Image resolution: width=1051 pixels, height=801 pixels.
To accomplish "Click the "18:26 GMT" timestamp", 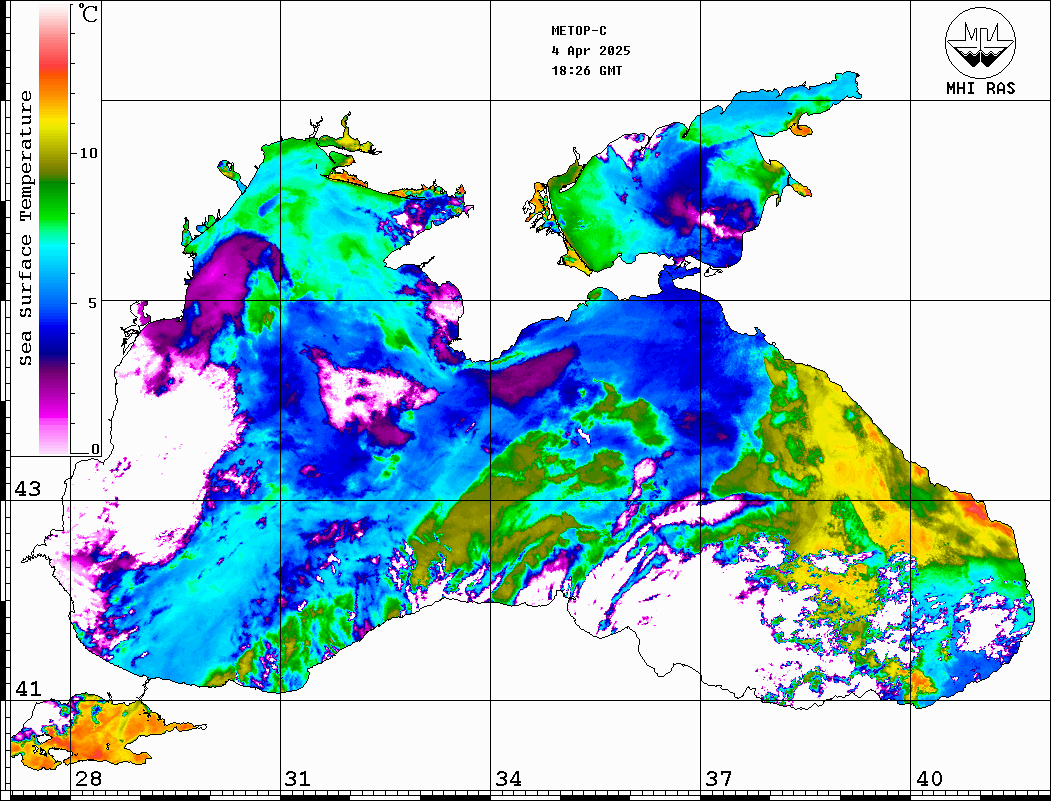I will pos(587,71).
